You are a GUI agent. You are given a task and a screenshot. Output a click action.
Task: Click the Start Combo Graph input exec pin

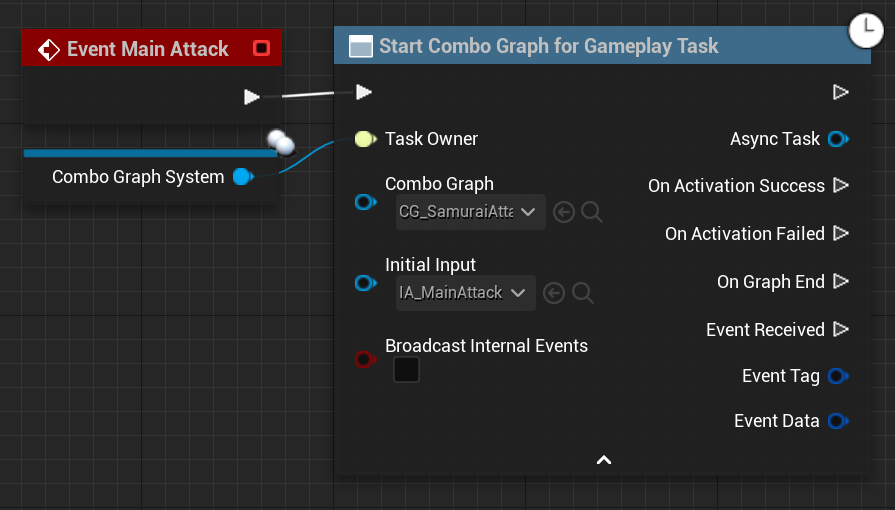coord(364,92)
